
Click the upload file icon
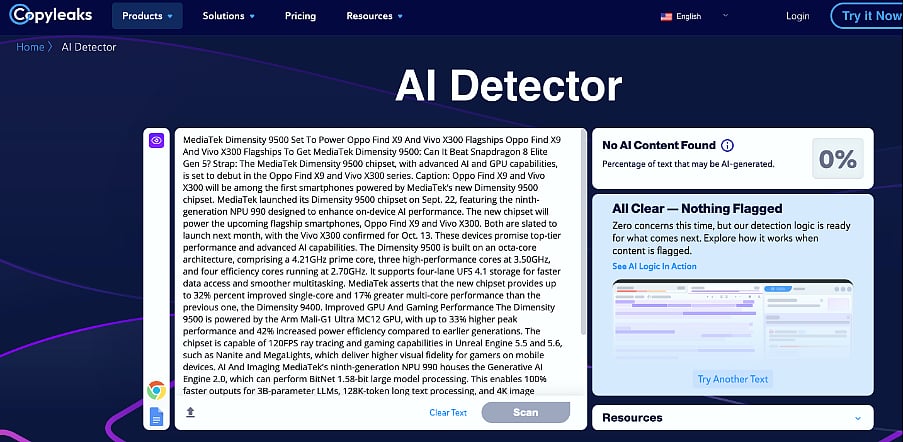[x=190, y=412]
